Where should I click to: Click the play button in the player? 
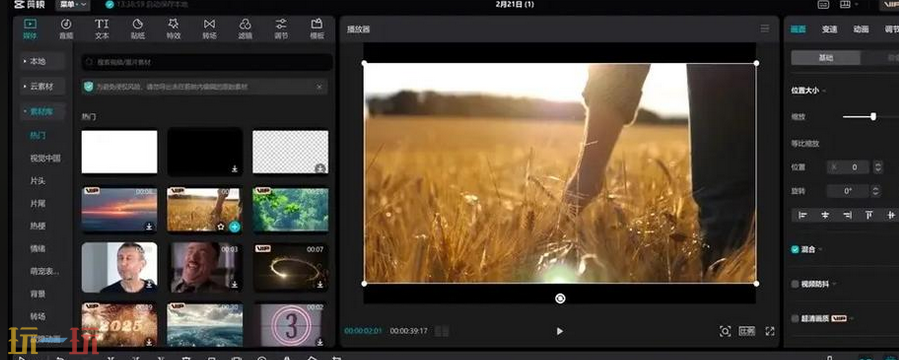[x=560, y=331]
